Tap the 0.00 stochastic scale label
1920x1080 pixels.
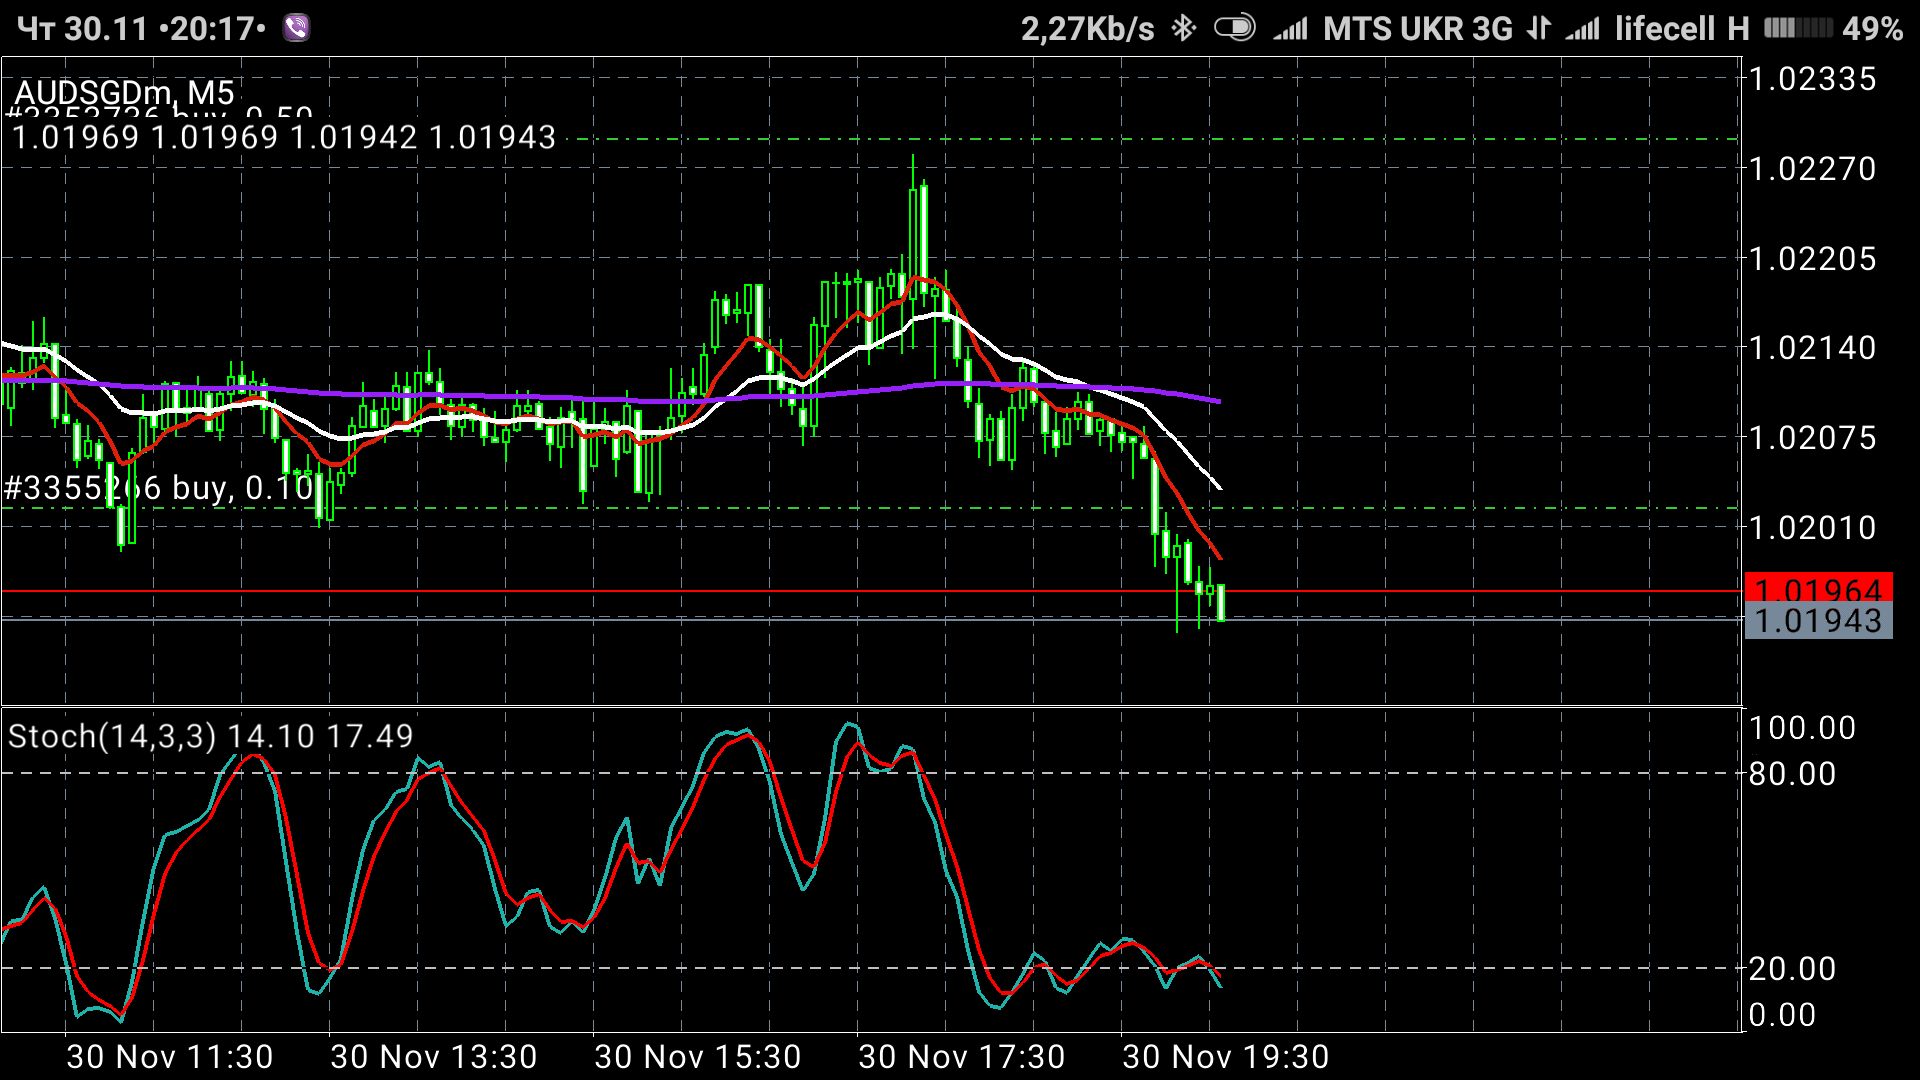1782,1015
